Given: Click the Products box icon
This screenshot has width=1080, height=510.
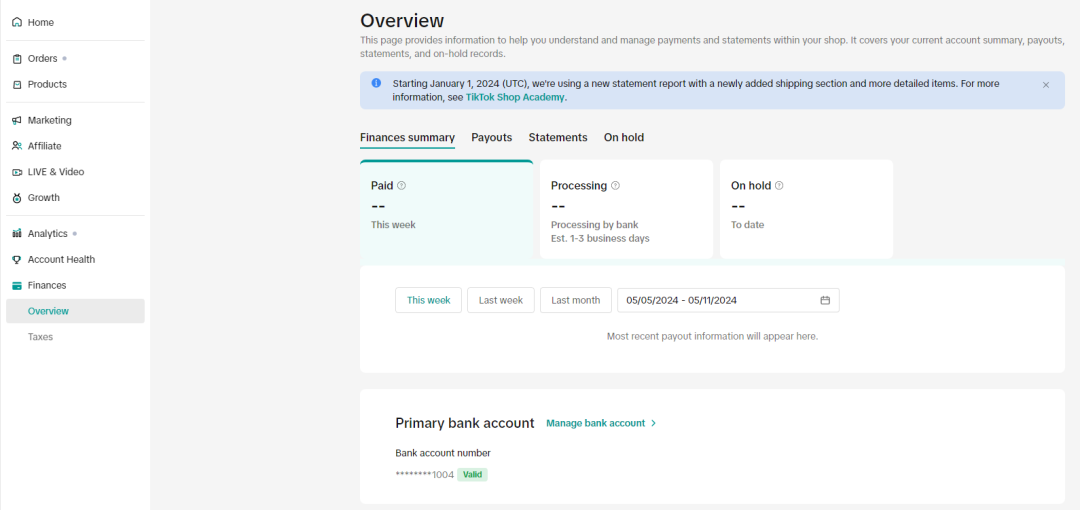Looking at the screenshot, I should pyautogui.click(x=17, y=85).
